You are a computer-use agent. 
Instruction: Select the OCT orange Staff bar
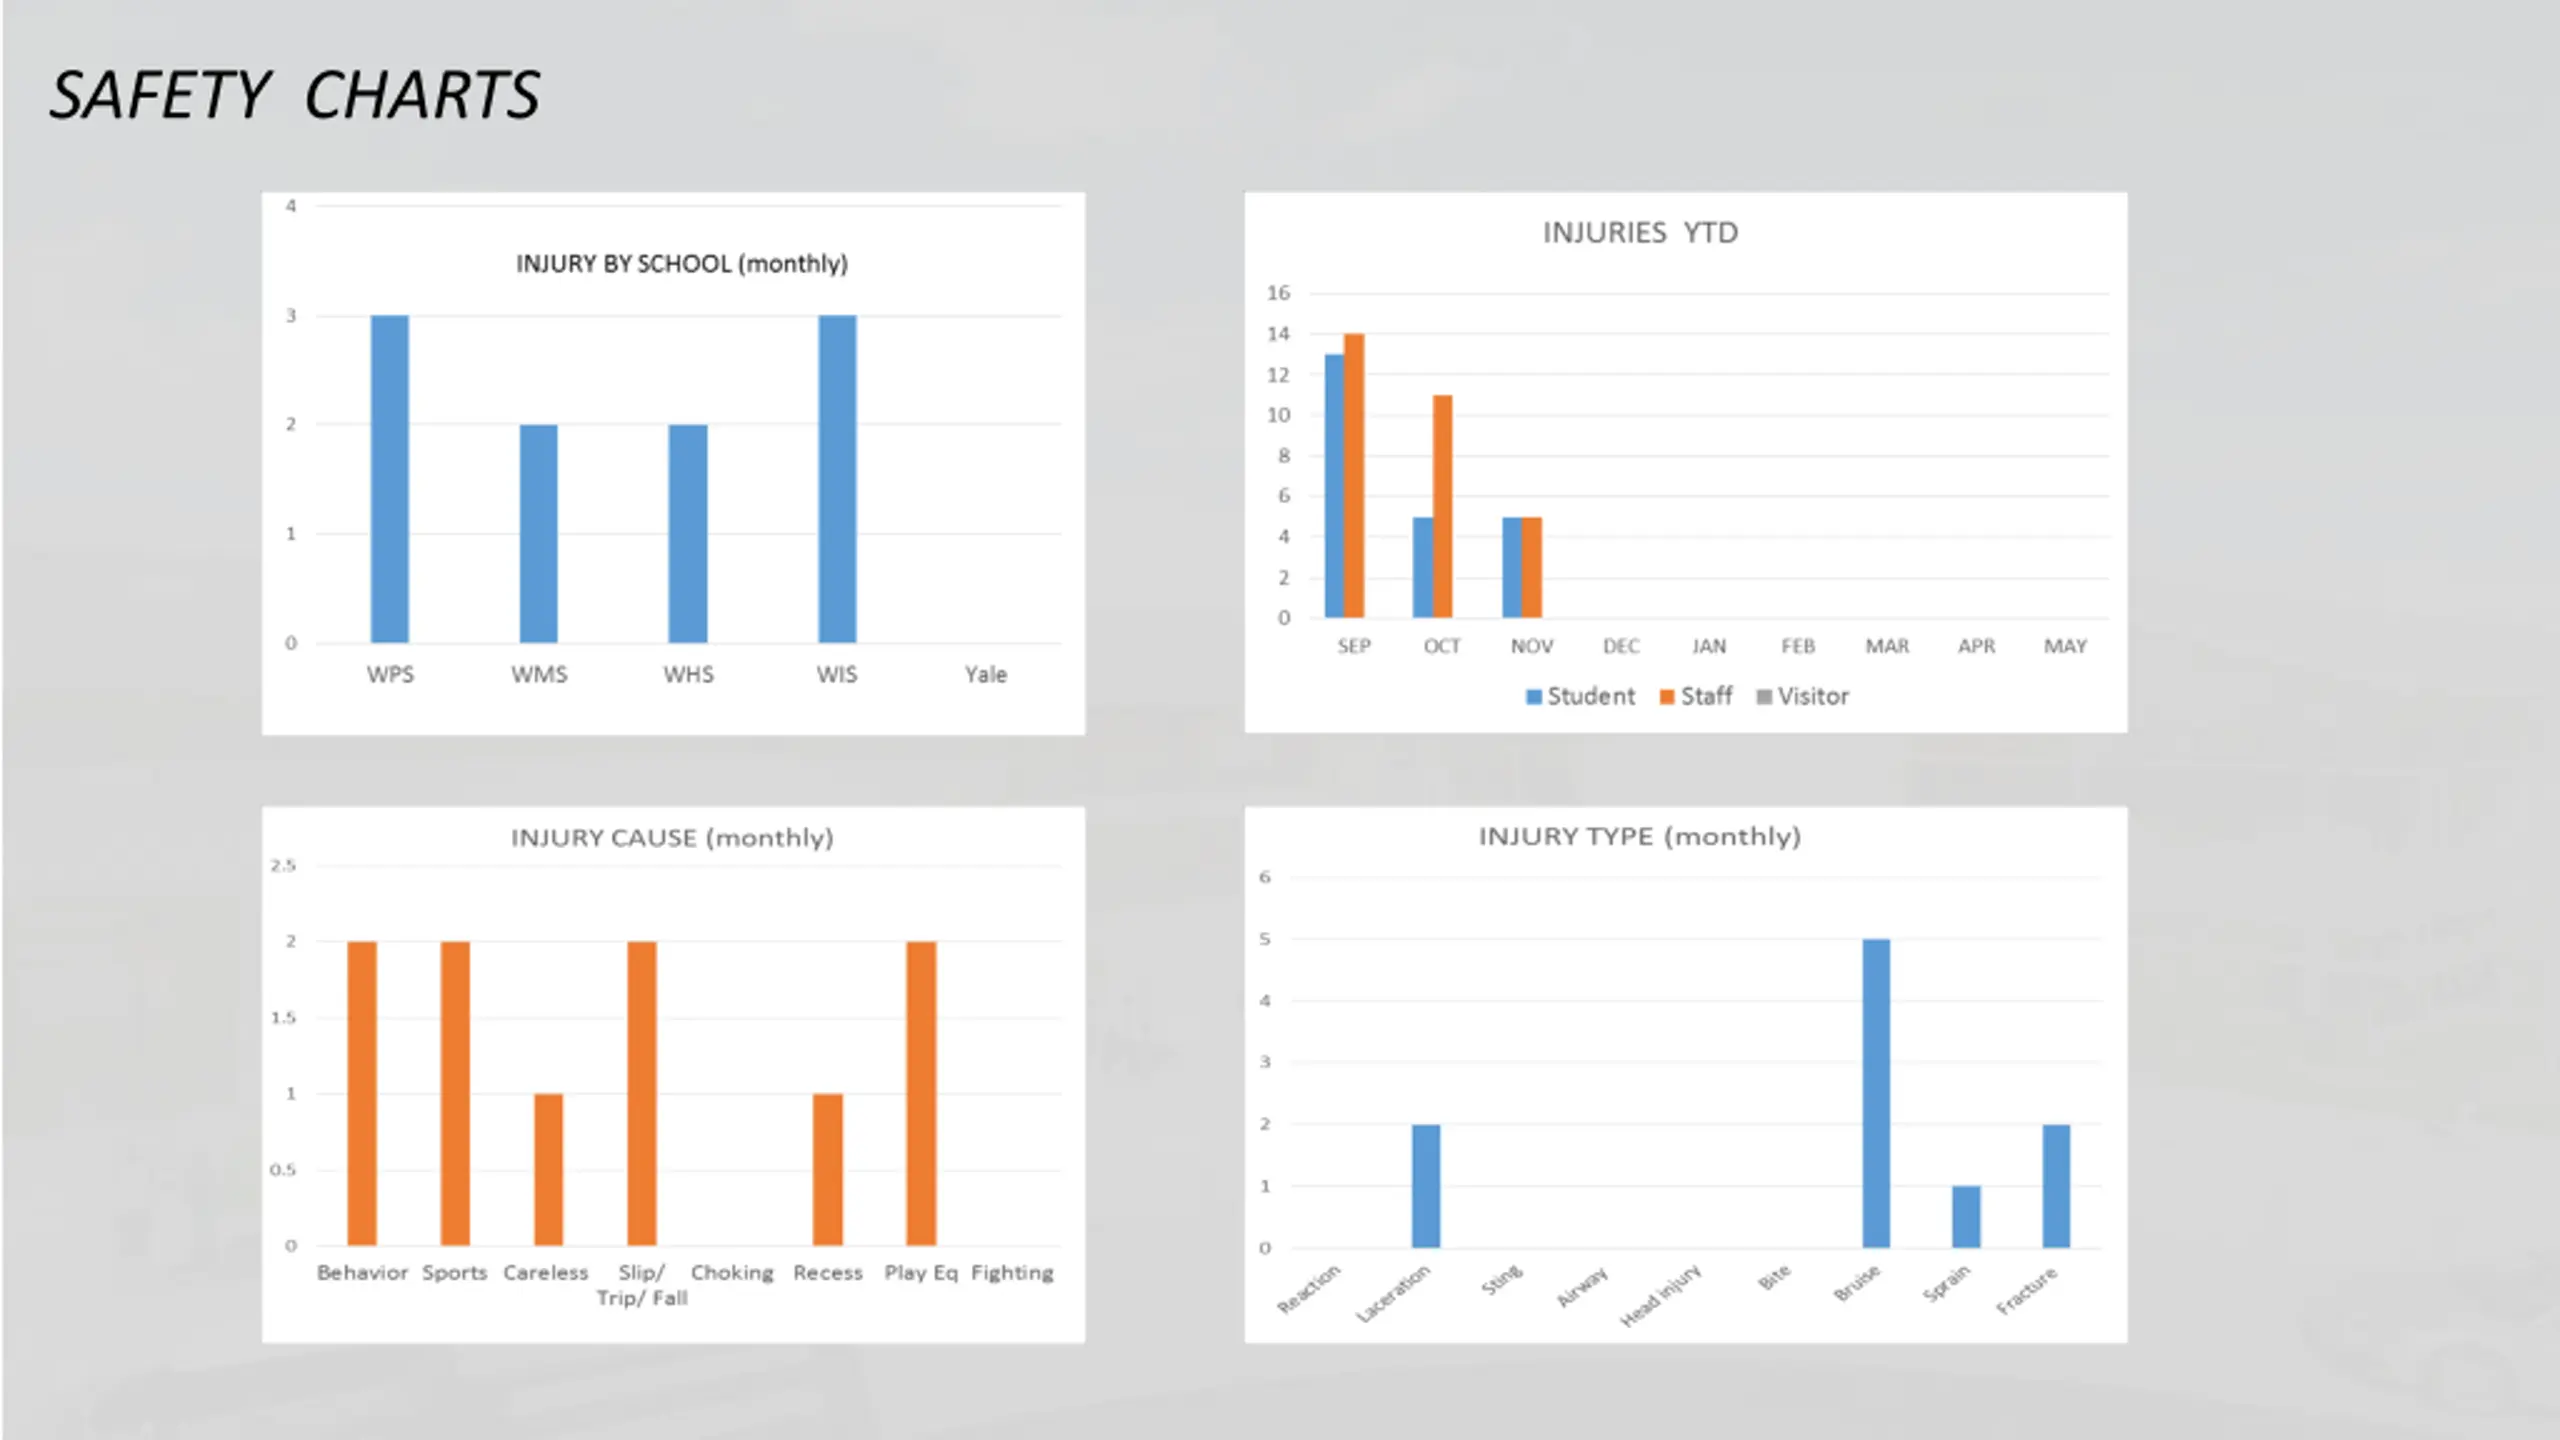[x=1443, y=506]
